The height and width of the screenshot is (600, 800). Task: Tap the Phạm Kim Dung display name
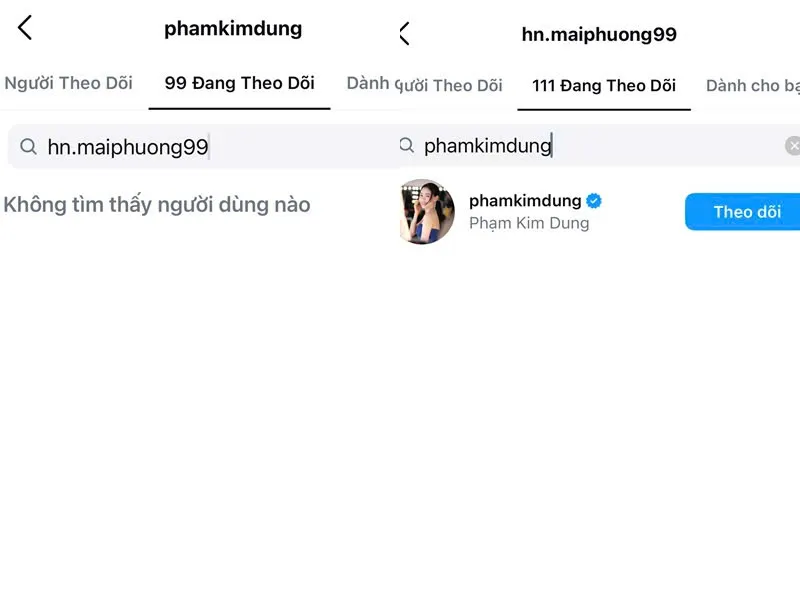pyautogui.click(x=529, y=223)
